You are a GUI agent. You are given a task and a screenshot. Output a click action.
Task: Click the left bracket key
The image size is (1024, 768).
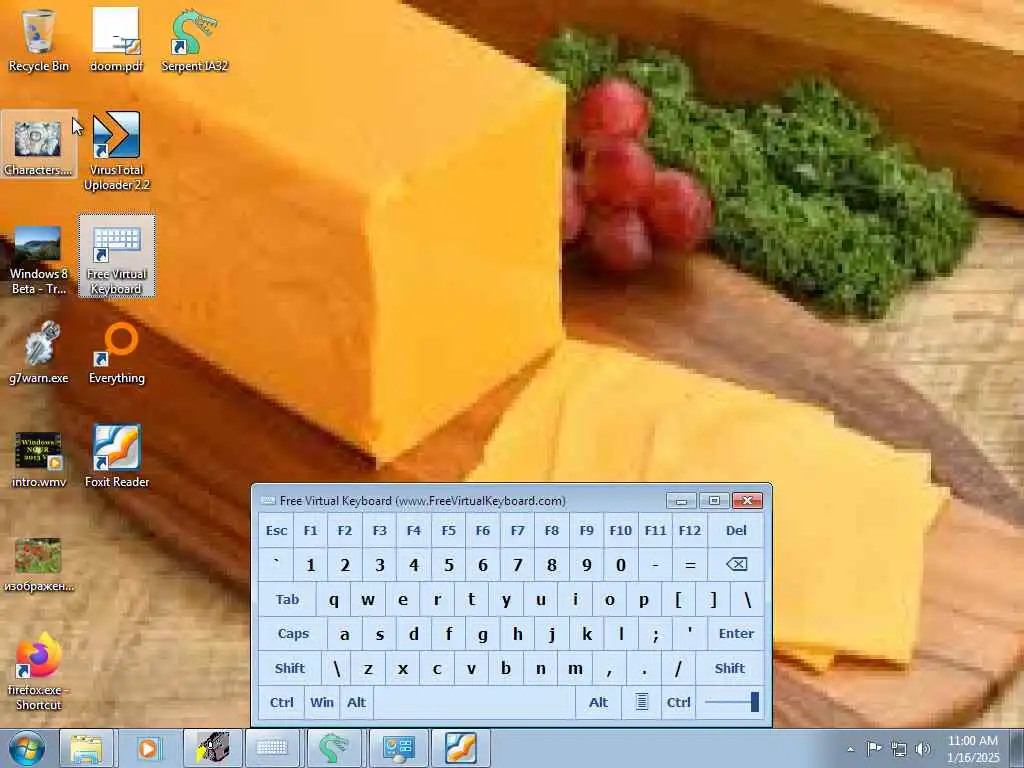(x=679, y=599)
